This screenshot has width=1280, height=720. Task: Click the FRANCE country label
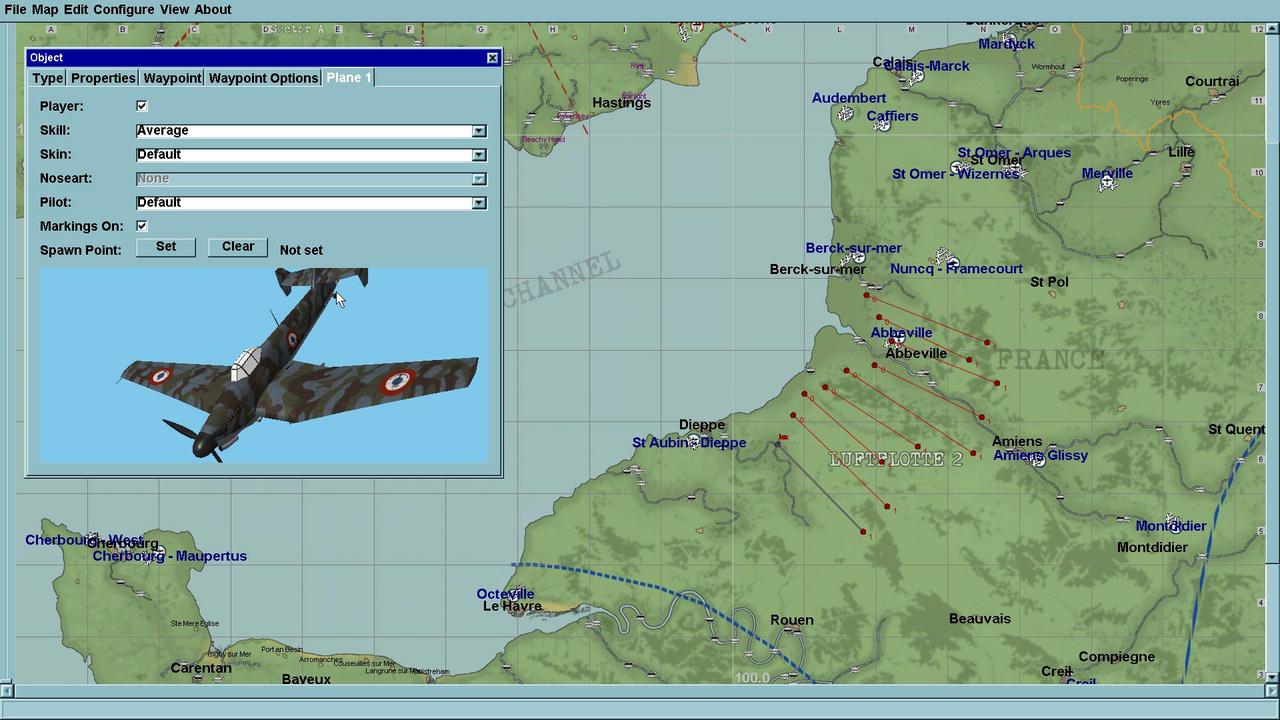click(1050, 359)
